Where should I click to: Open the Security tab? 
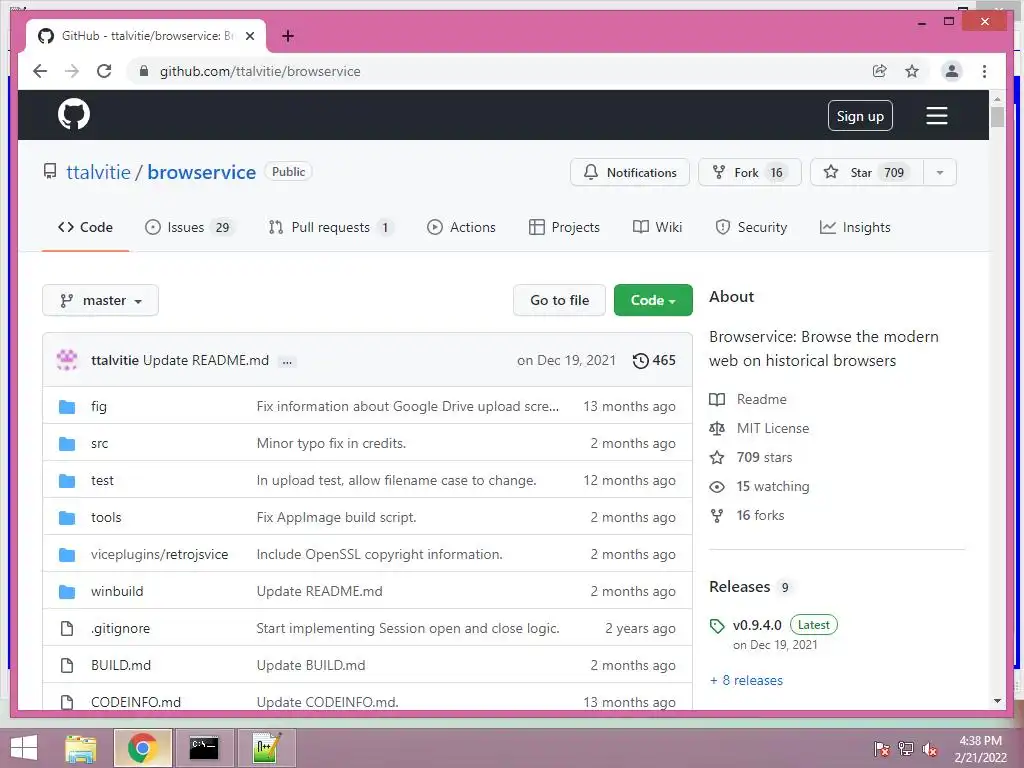pos(751,227)
